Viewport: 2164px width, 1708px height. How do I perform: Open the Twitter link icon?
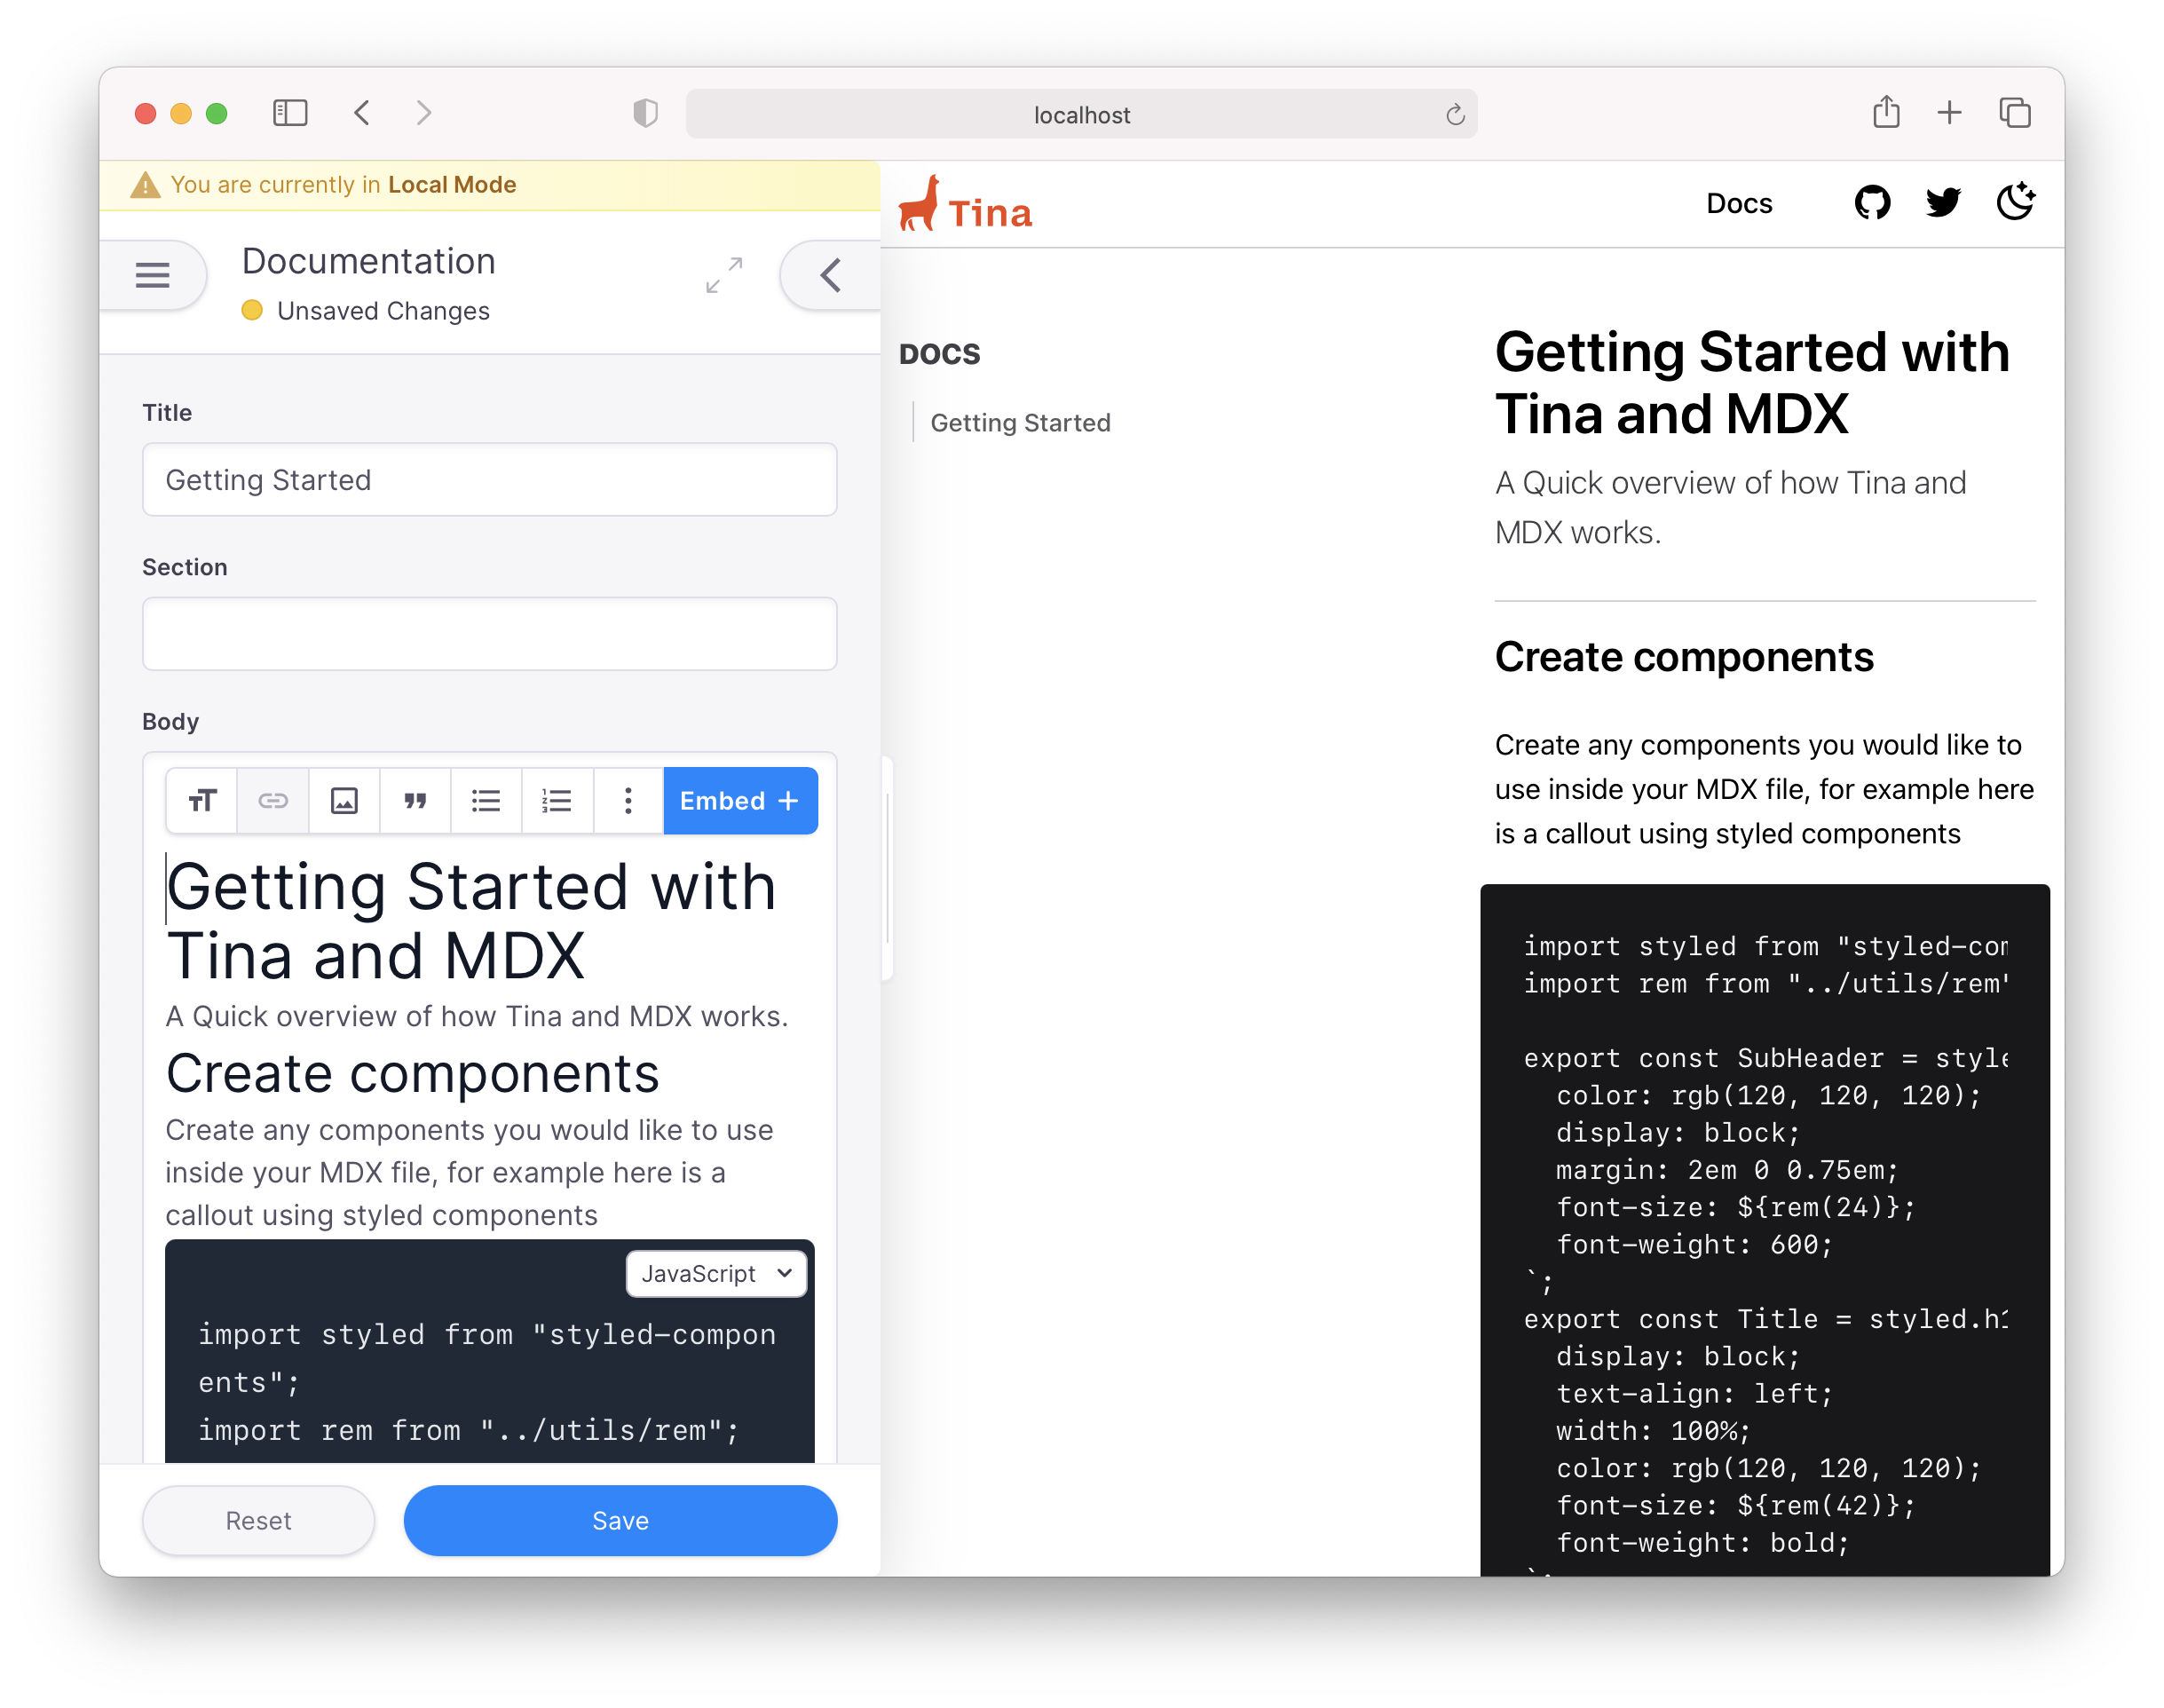[1943, 203]
